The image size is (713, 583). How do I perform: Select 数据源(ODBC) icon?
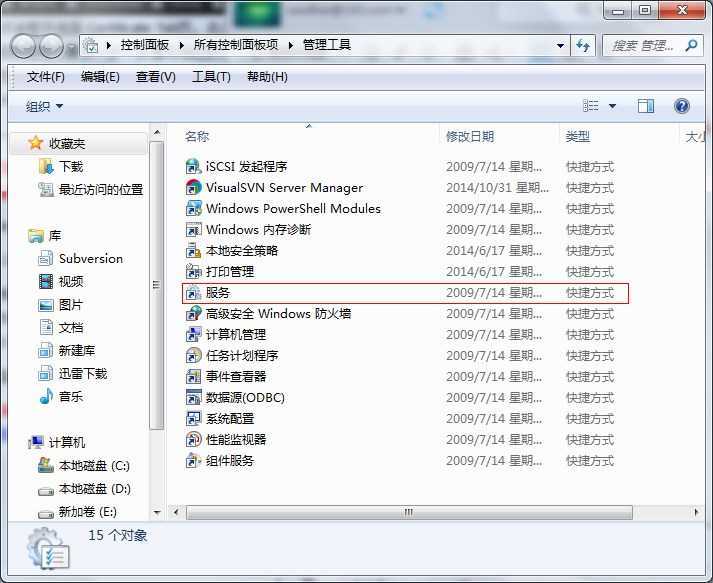[x=193, y=397]
